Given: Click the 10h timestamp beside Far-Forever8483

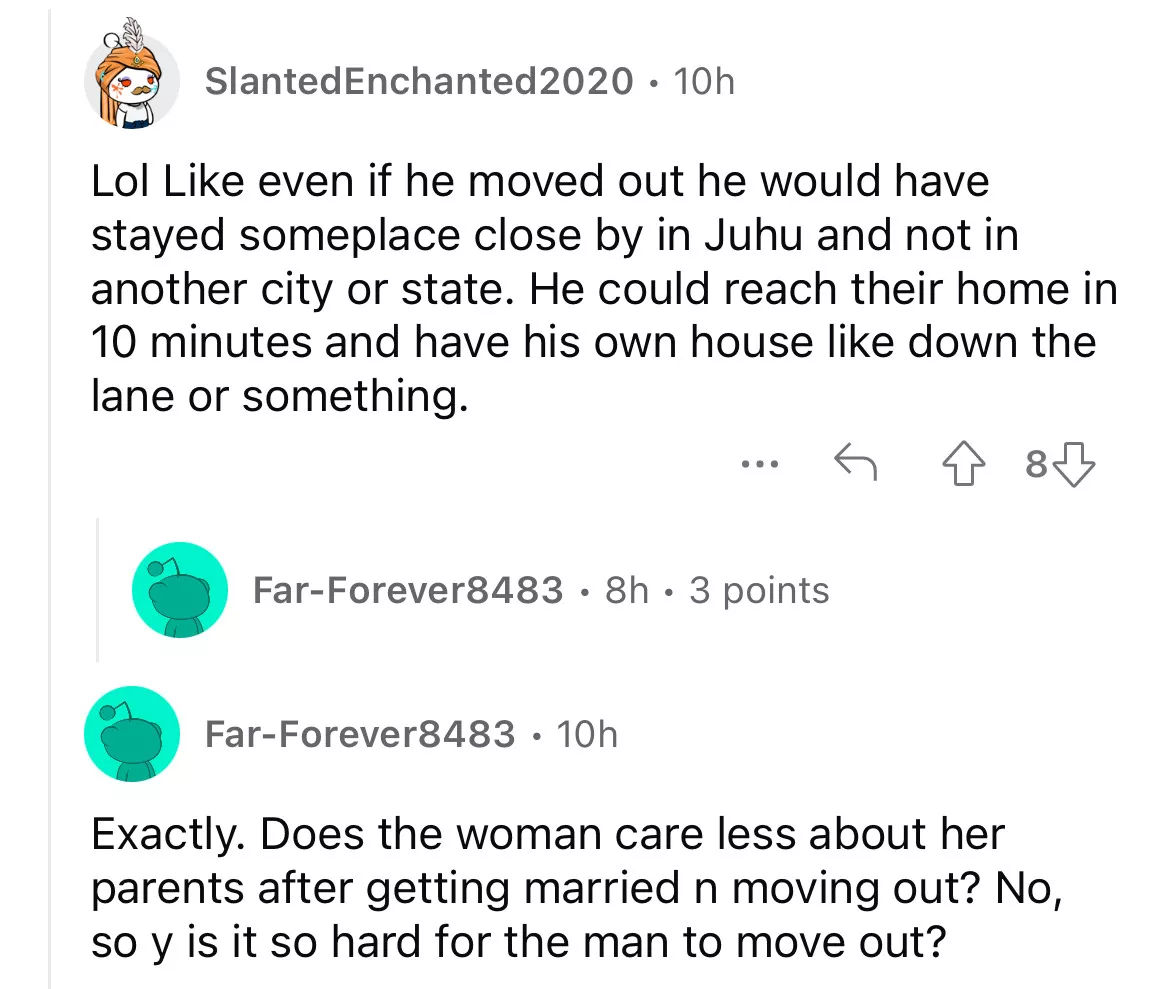Looking at the screenshot, I should (x=587, y=735).
